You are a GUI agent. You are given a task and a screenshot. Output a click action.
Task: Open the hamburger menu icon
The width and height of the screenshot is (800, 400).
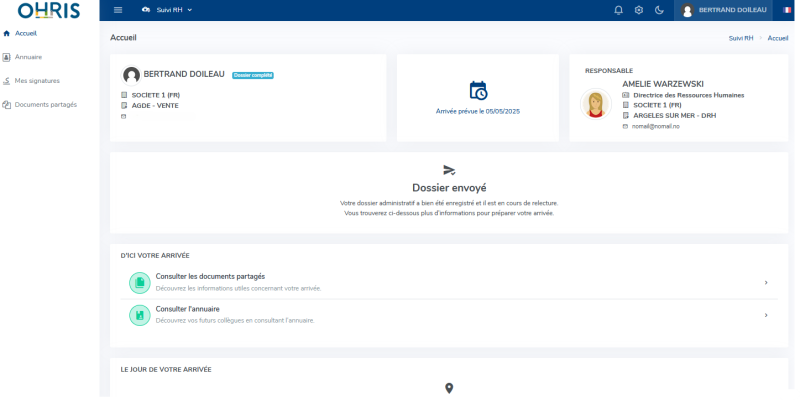click(x=118, y=10)
